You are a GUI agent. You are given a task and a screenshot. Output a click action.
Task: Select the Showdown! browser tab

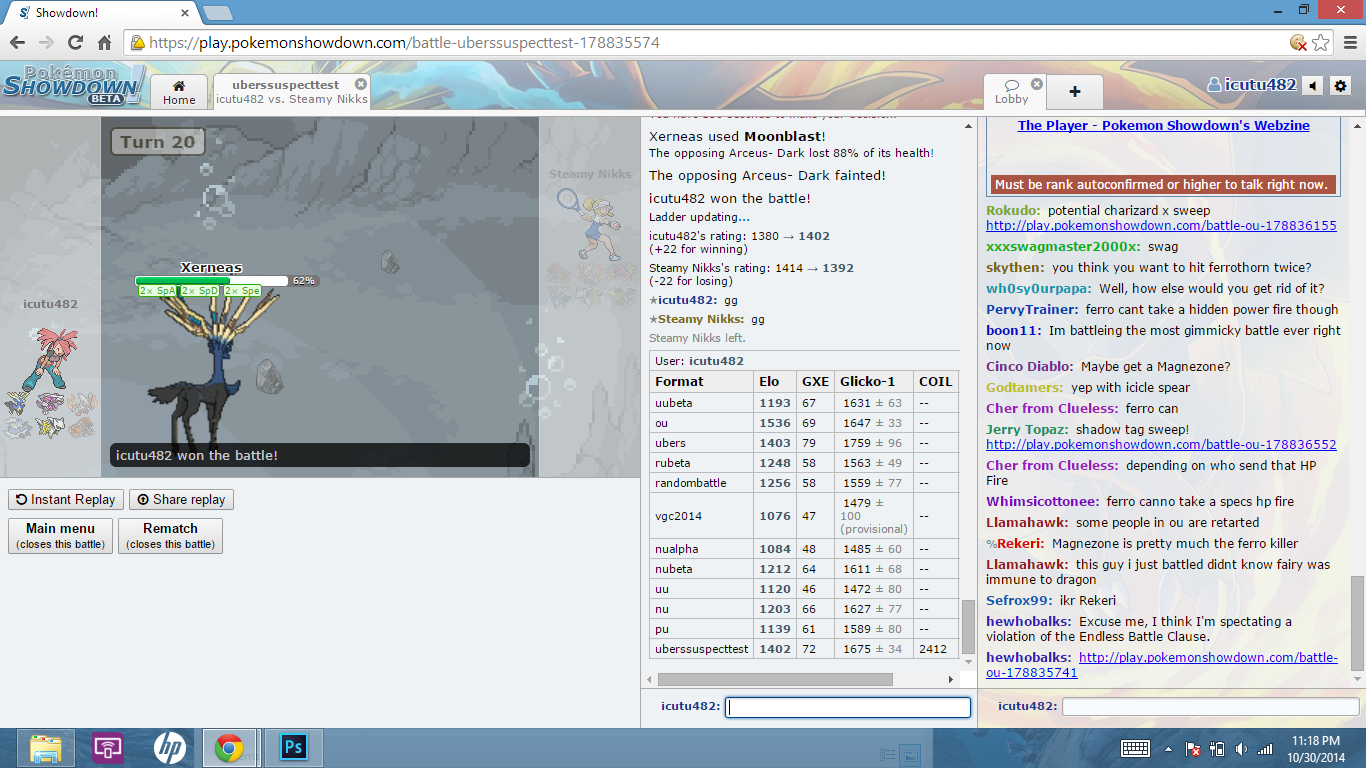pos(102,13)
